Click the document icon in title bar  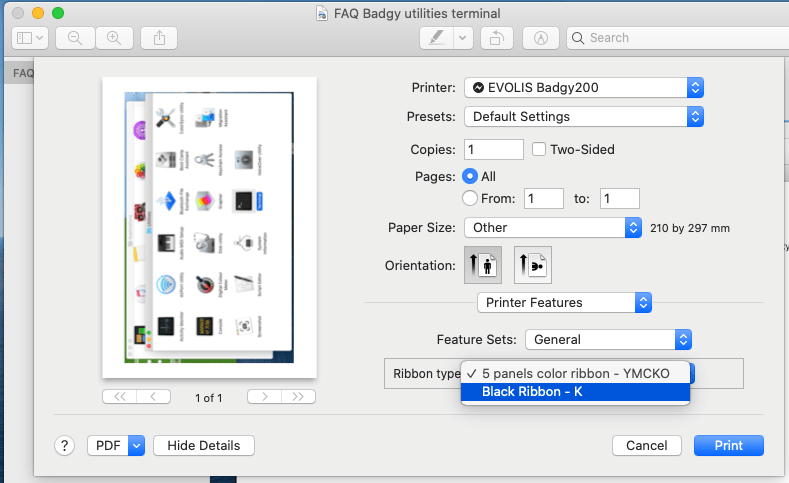coord(322,13)
